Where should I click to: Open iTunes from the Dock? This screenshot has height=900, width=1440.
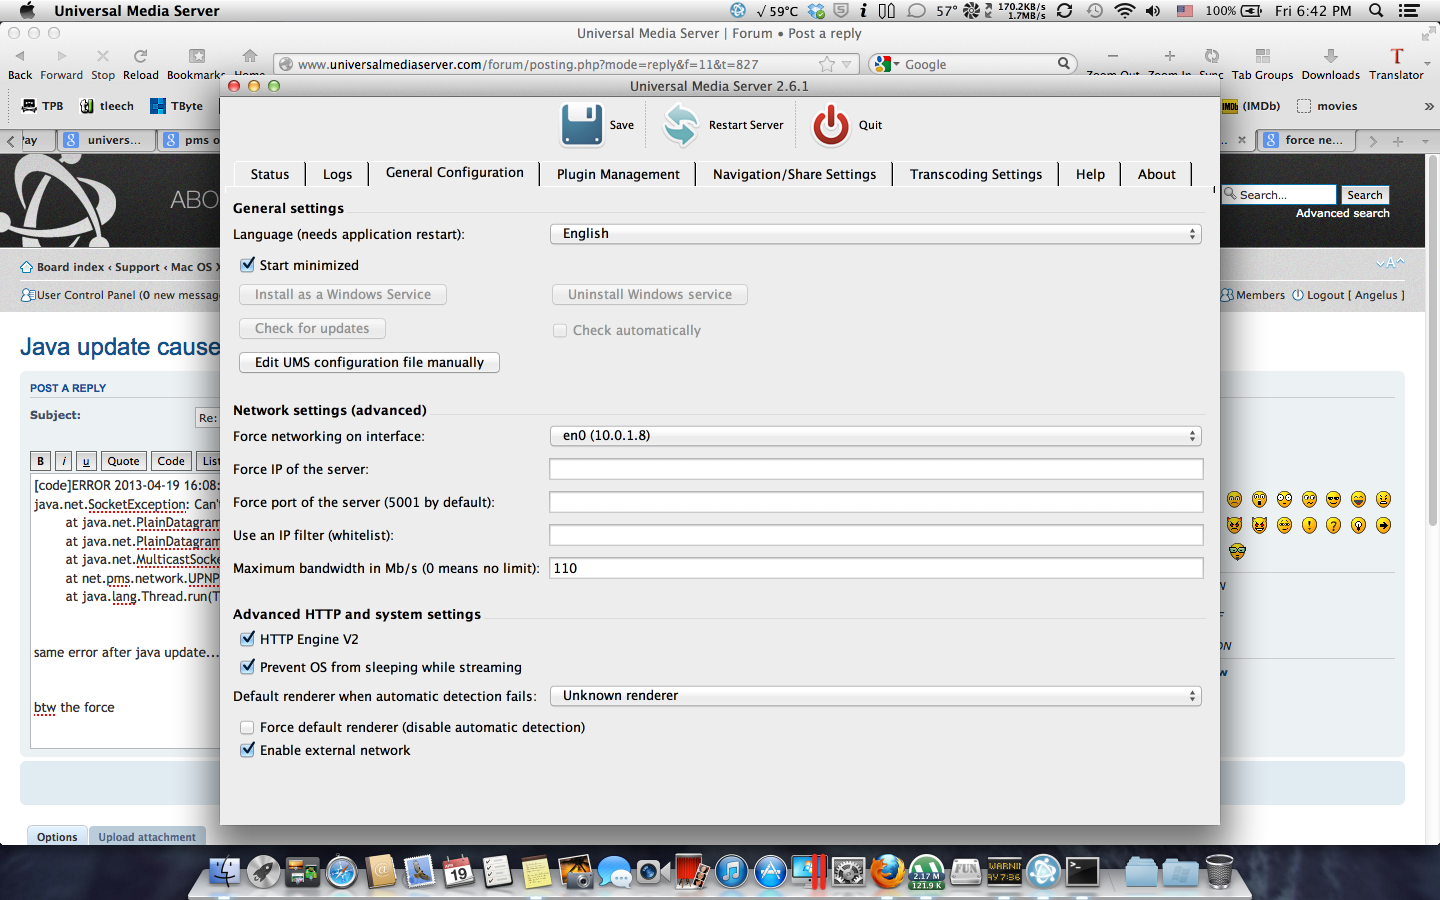point(731,871)
